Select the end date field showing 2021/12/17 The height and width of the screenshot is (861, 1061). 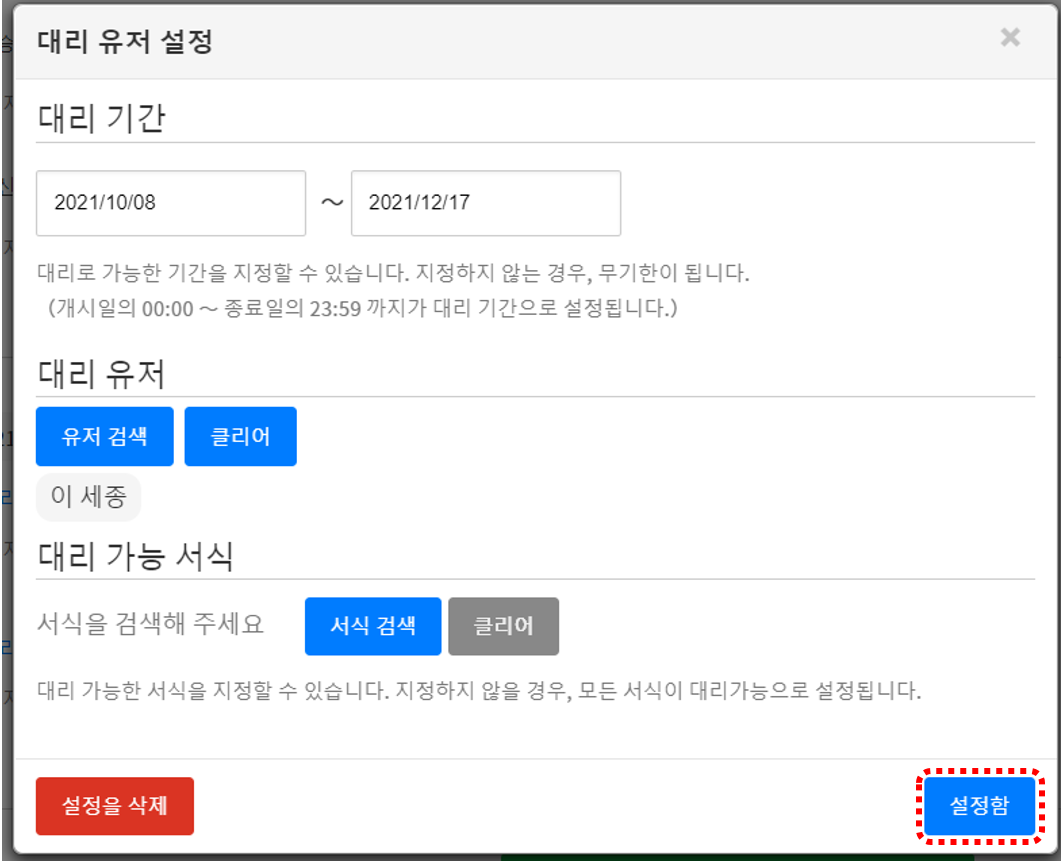pyautogui.click(x=485, y=203)
